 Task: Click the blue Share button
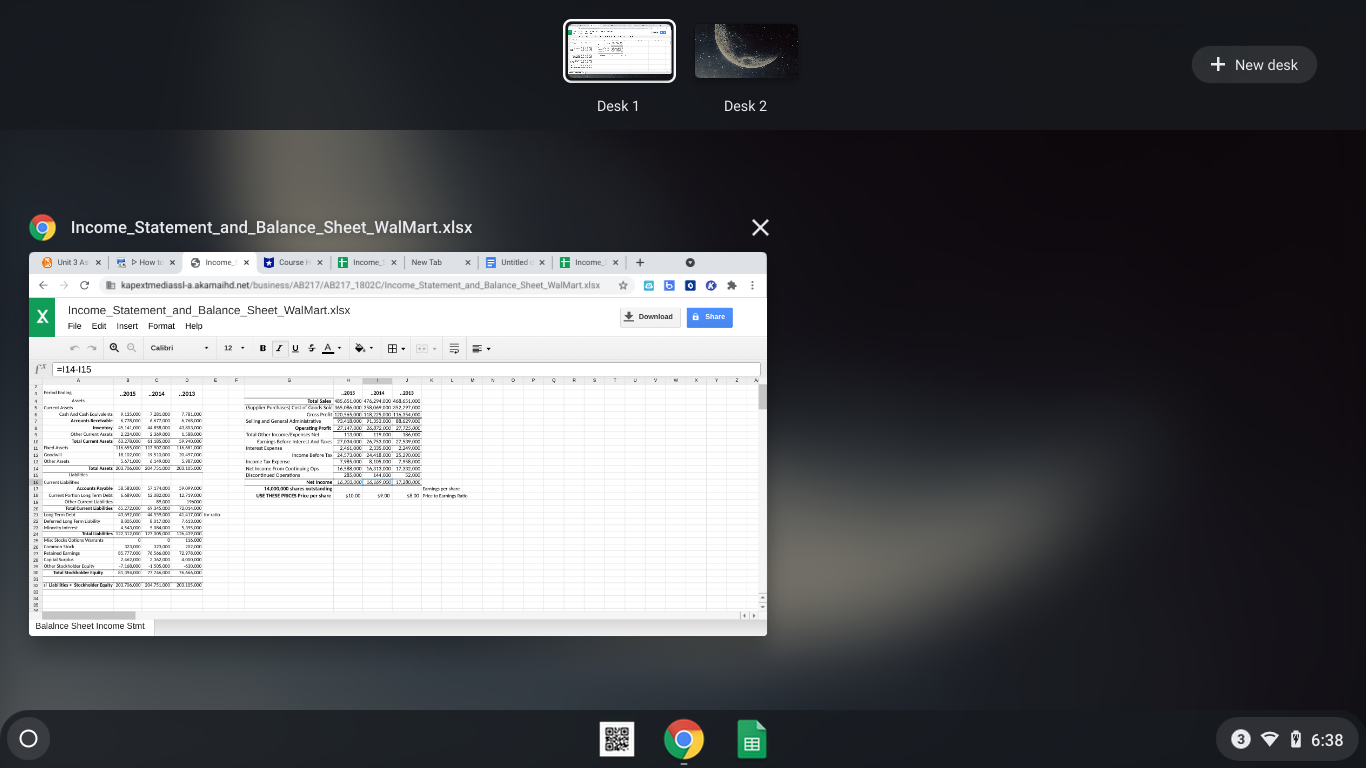pyautogui.click(x=709, y=317)
